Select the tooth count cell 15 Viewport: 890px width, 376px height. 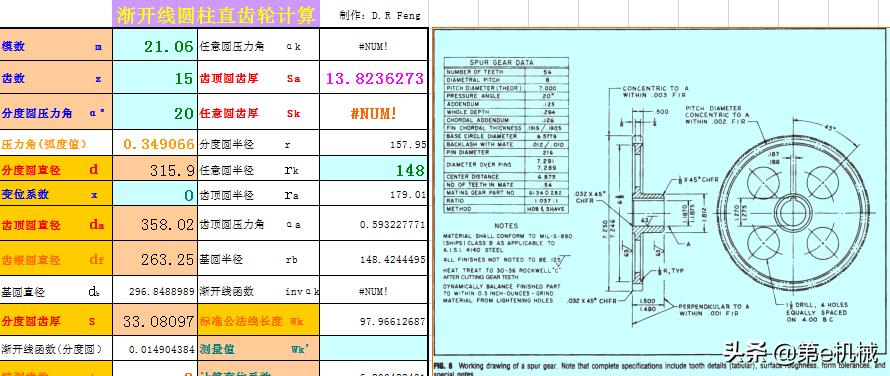155,78
